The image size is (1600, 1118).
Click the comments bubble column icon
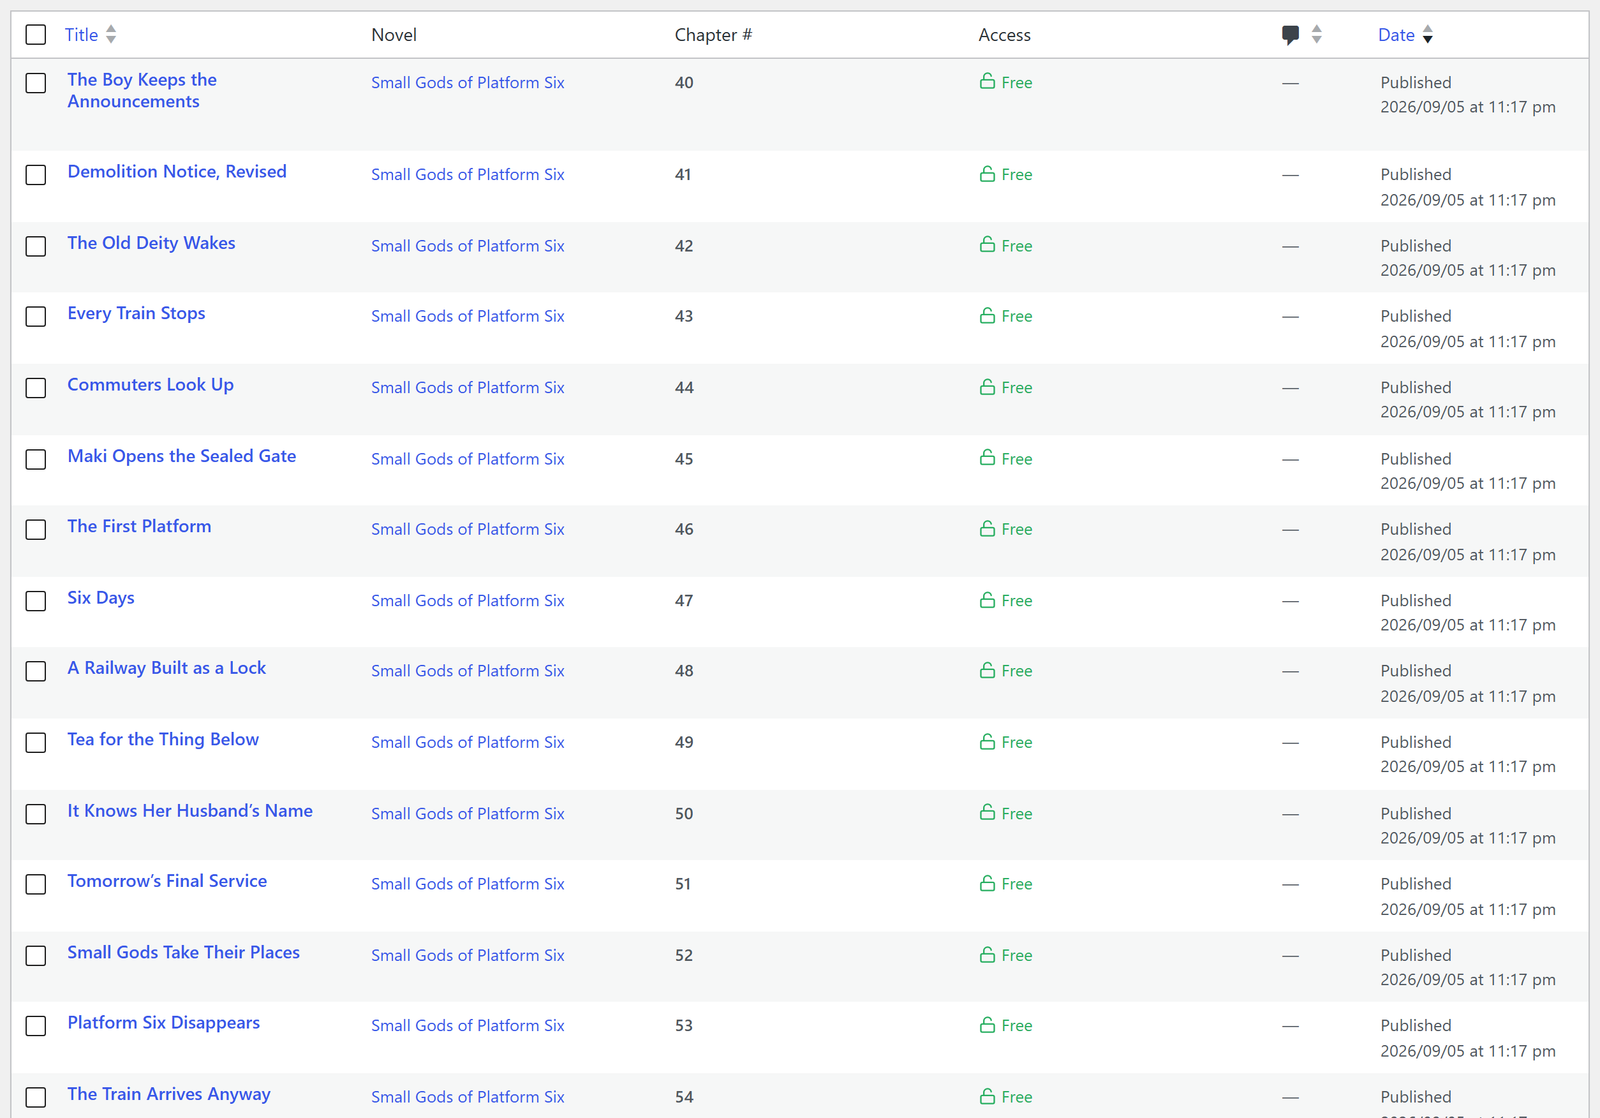(1290, 35)
